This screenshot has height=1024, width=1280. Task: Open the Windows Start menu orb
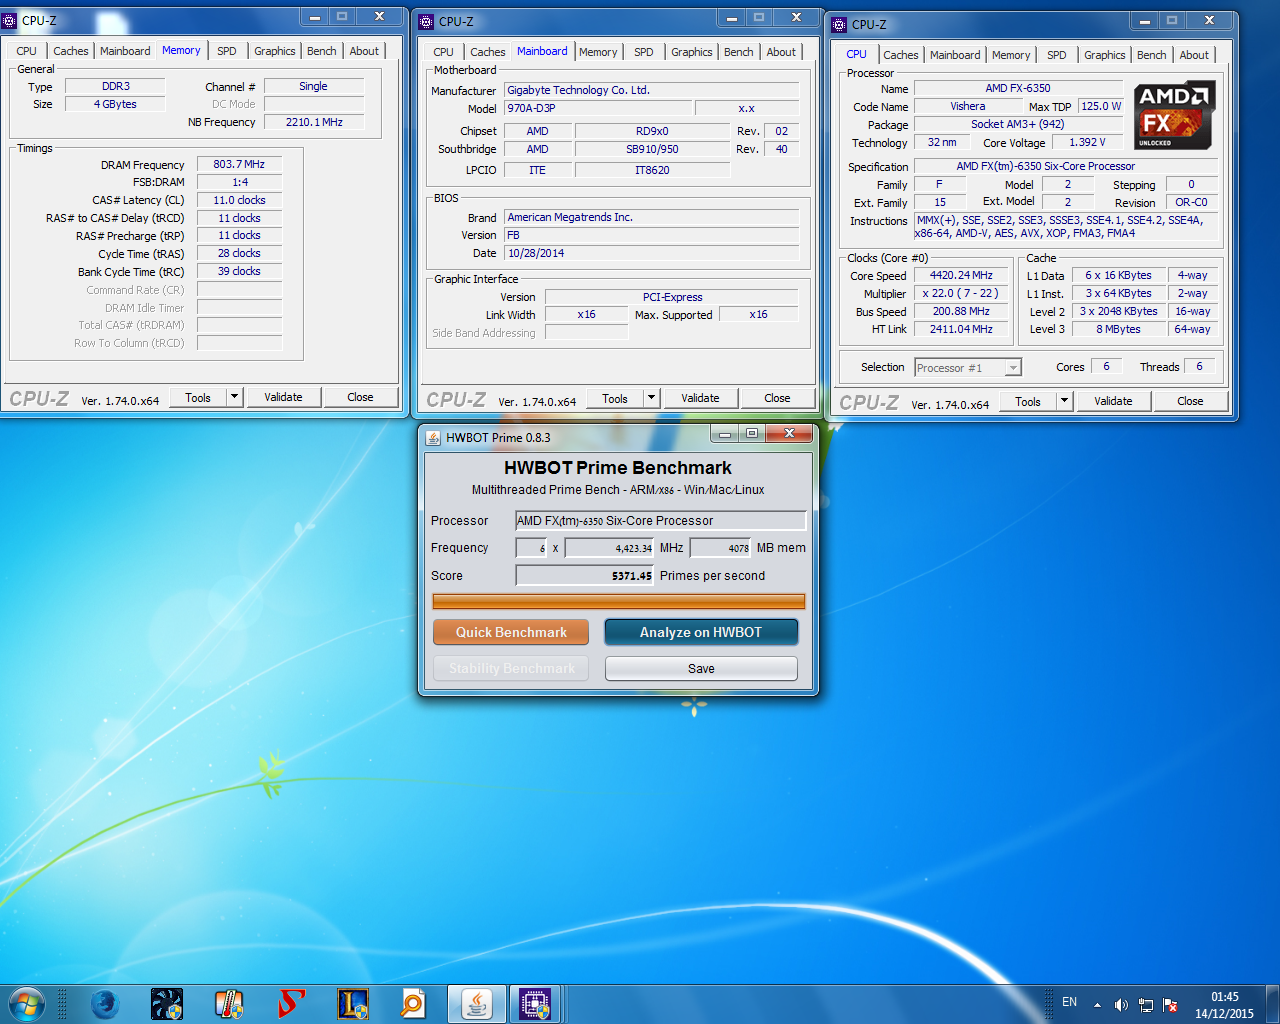coord(26,1003)
